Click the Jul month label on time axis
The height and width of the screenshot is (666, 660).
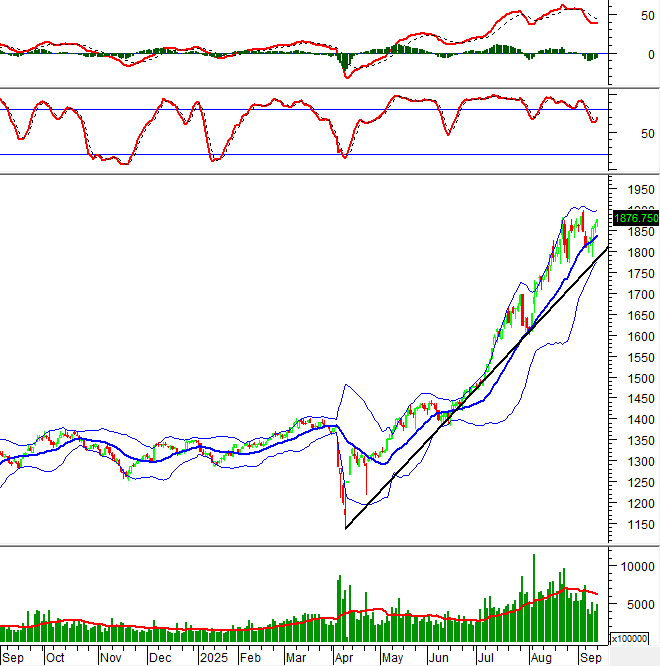click(x=488, y=658)
